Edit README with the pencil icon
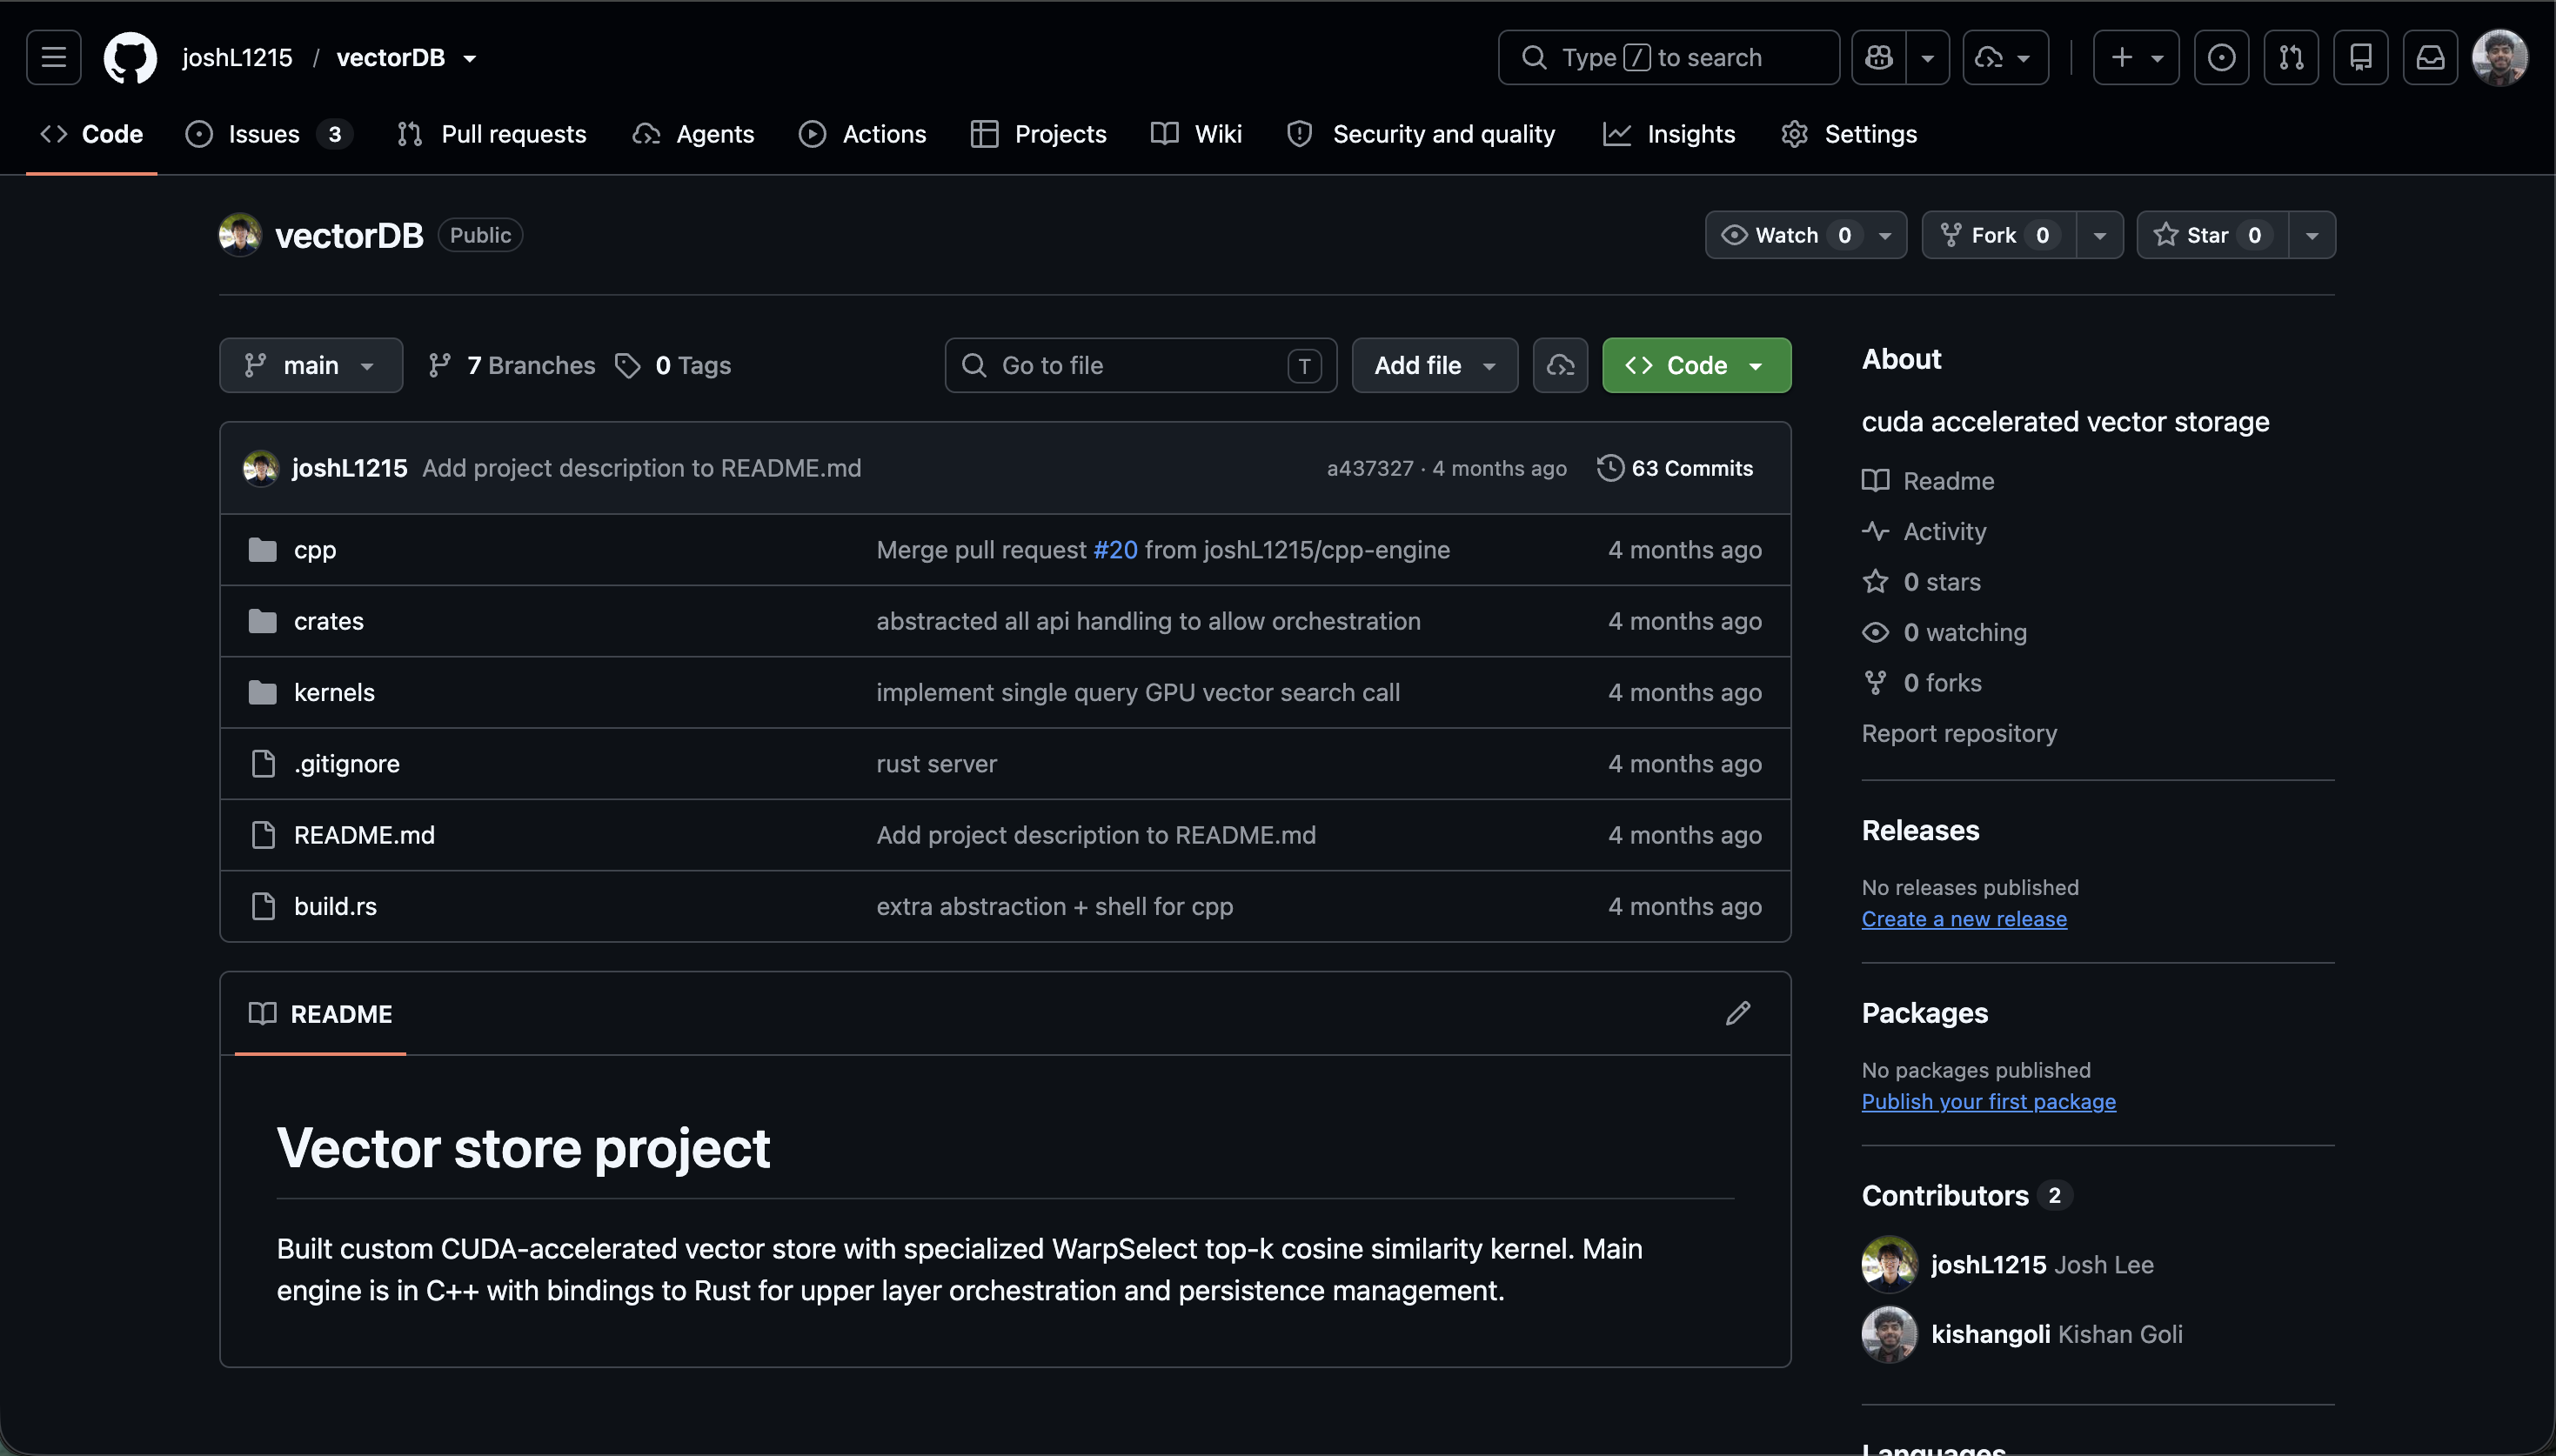Viewport: 2556px width, 1456px height. pyautogui.click(x=1738, y=1013)
